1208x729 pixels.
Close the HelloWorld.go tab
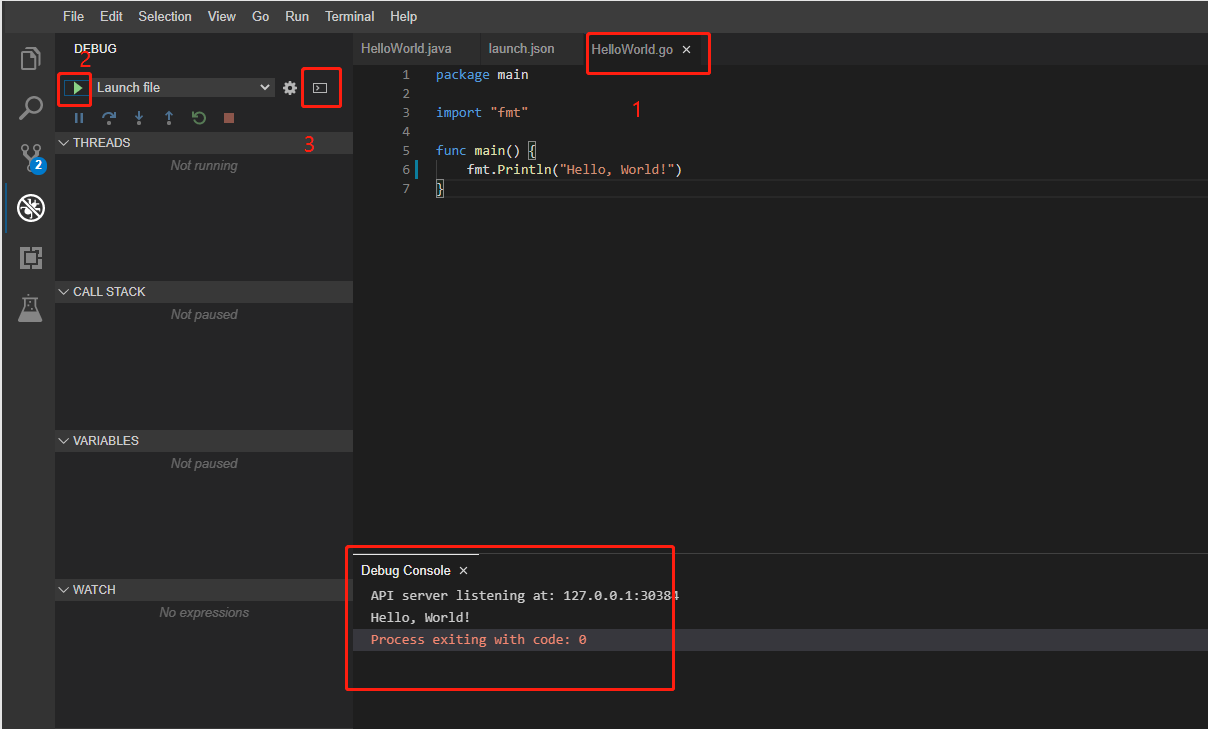(x=686, y=49)
